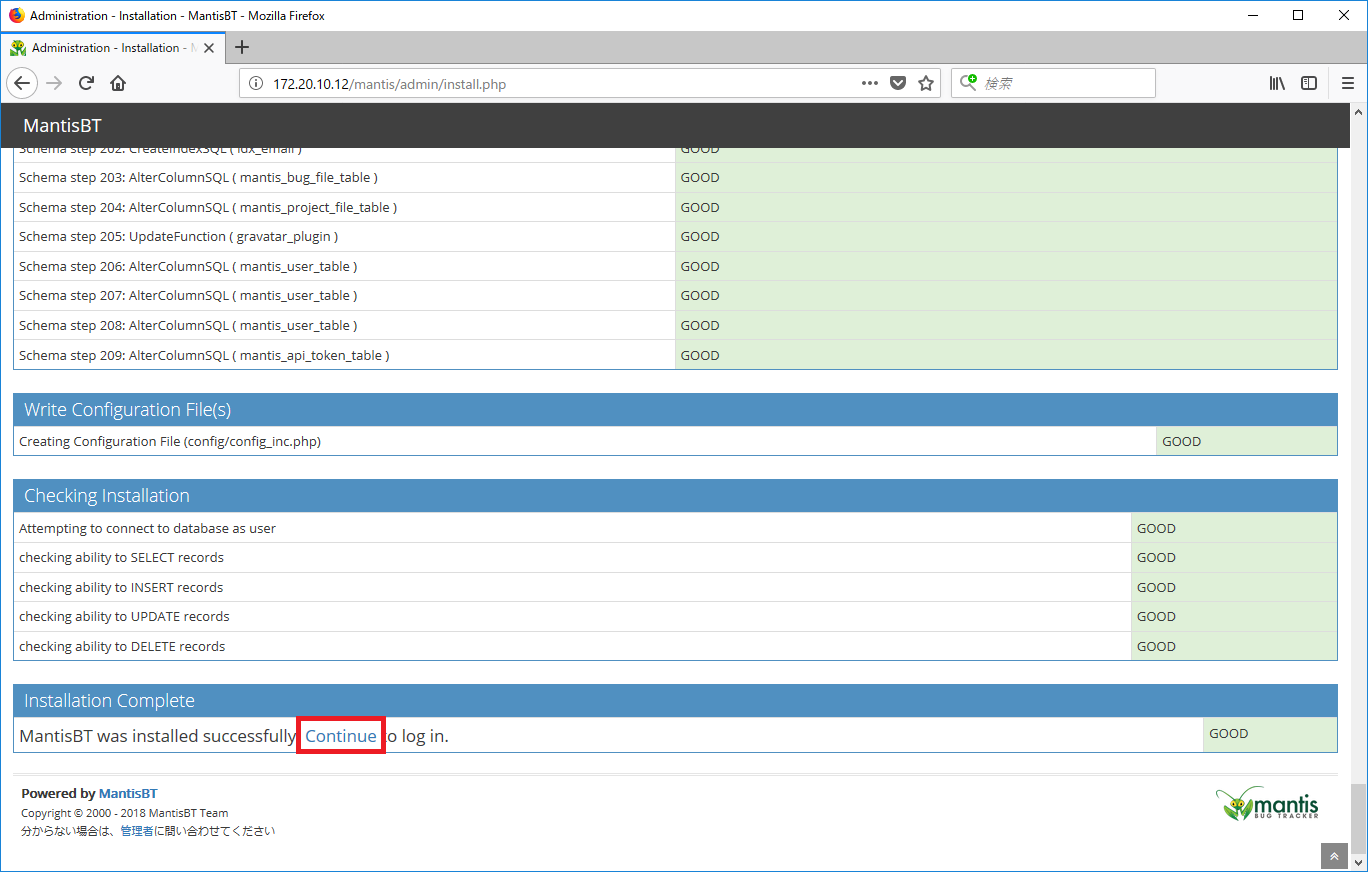Toggle the sidebar view icon
The height and width of the screenshot is (872, 1368).
coord(1309,83)
